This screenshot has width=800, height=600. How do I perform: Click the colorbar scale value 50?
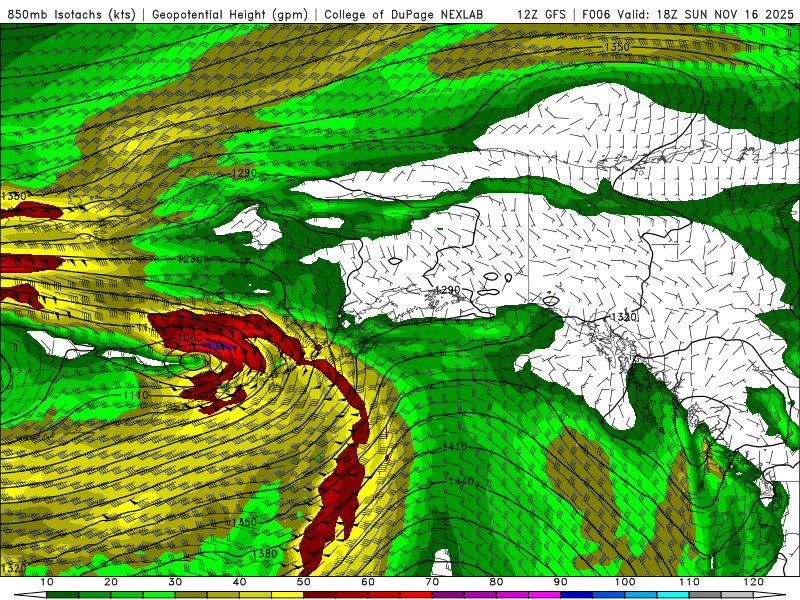[304, 582]
